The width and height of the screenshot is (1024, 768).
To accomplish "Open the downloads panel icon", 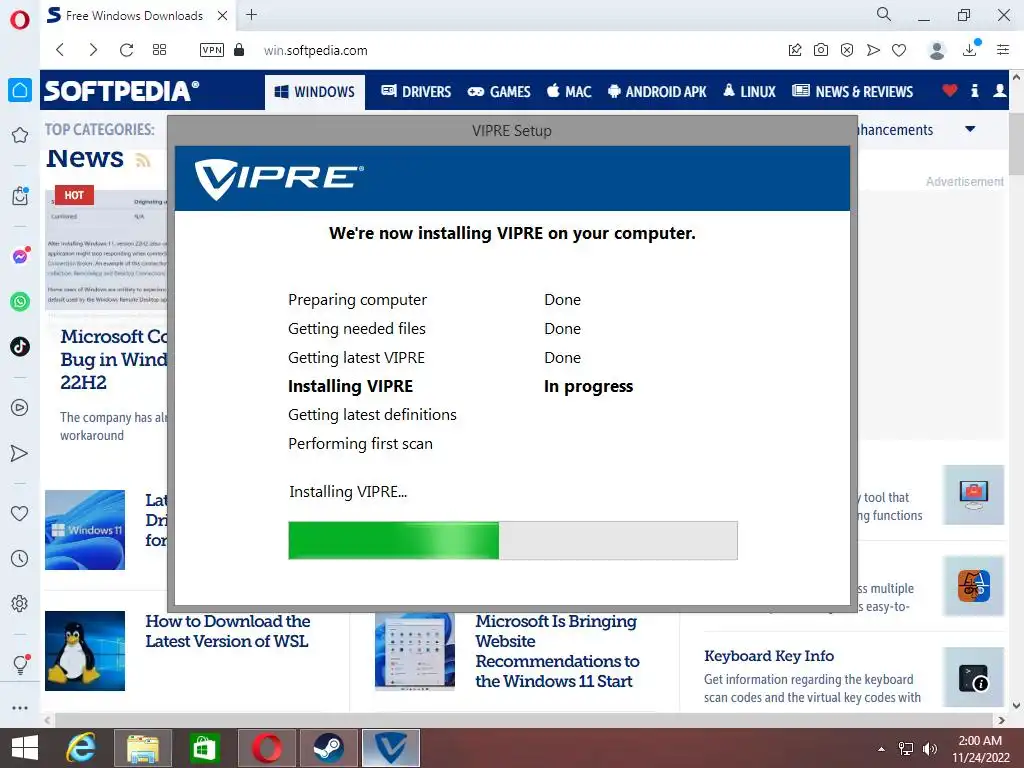I will coord(970,49).
